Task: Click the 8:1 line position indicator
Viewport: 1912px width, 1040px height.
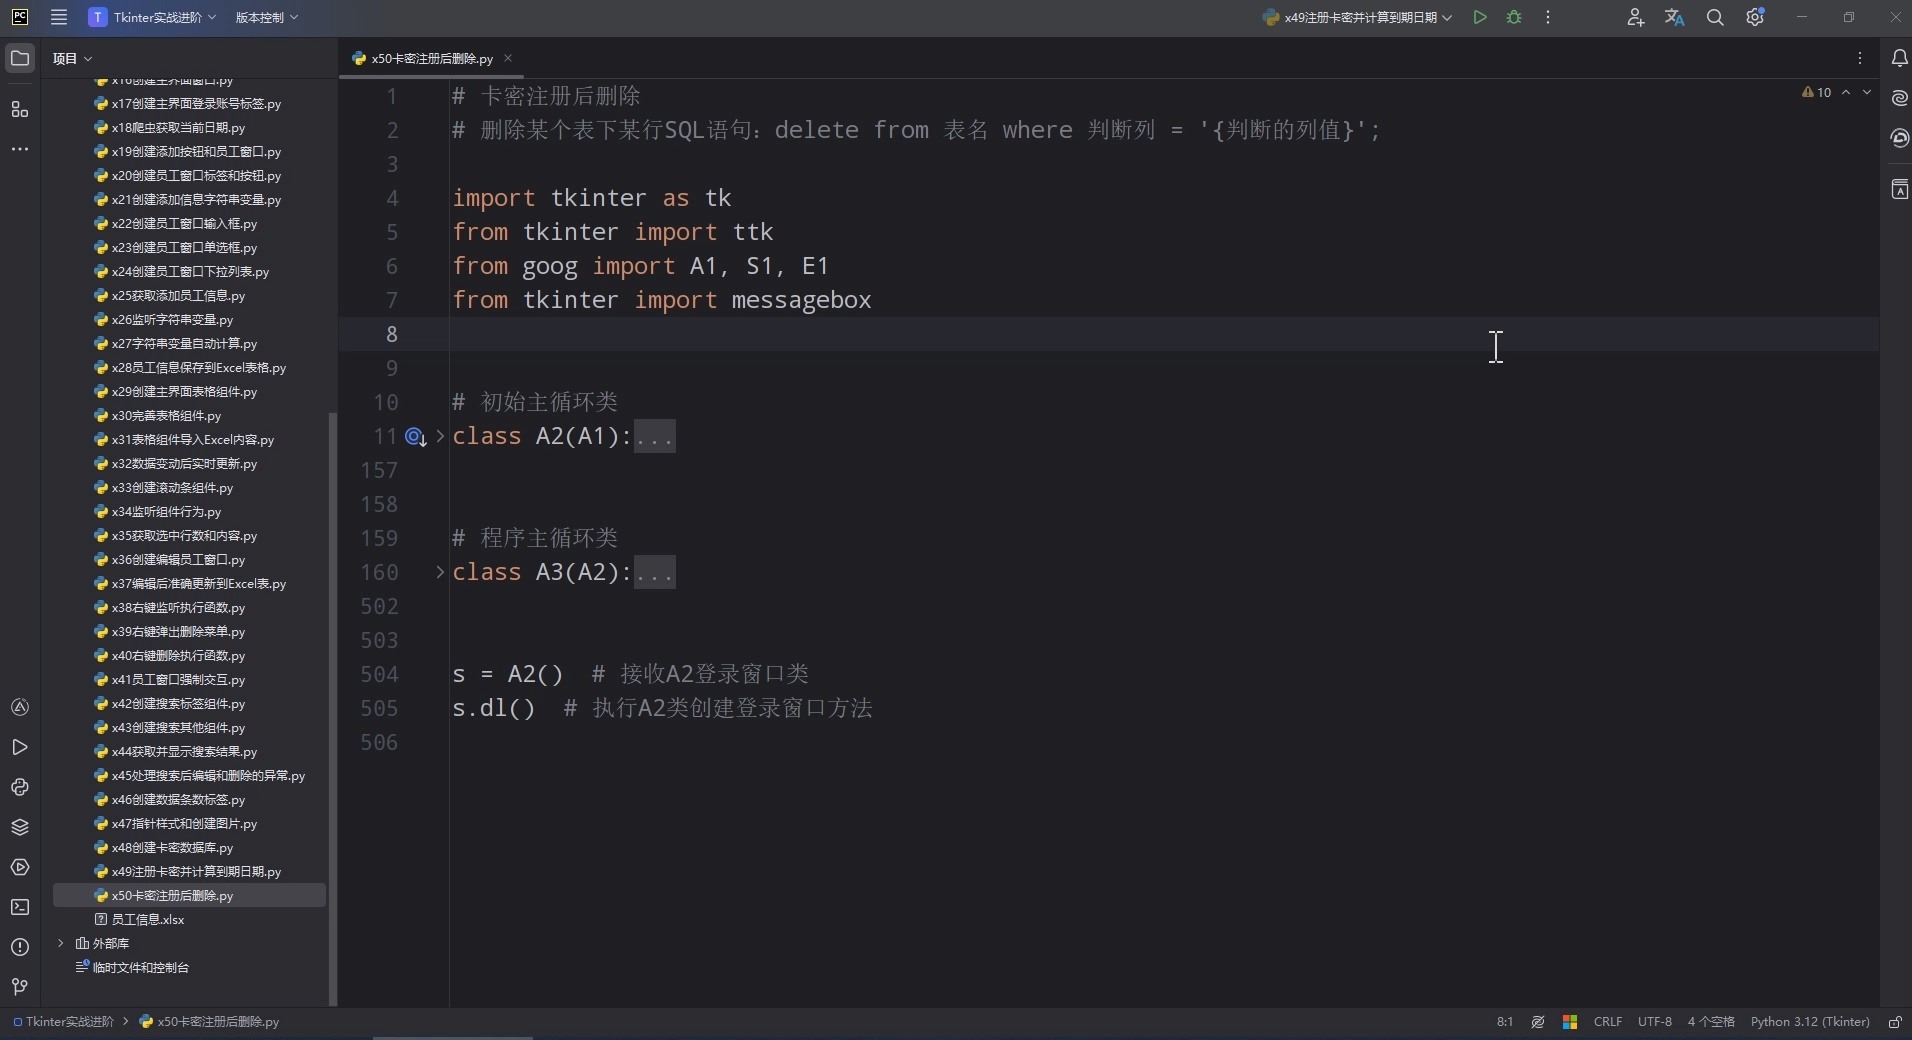Action: [x=1504, y=1022]
